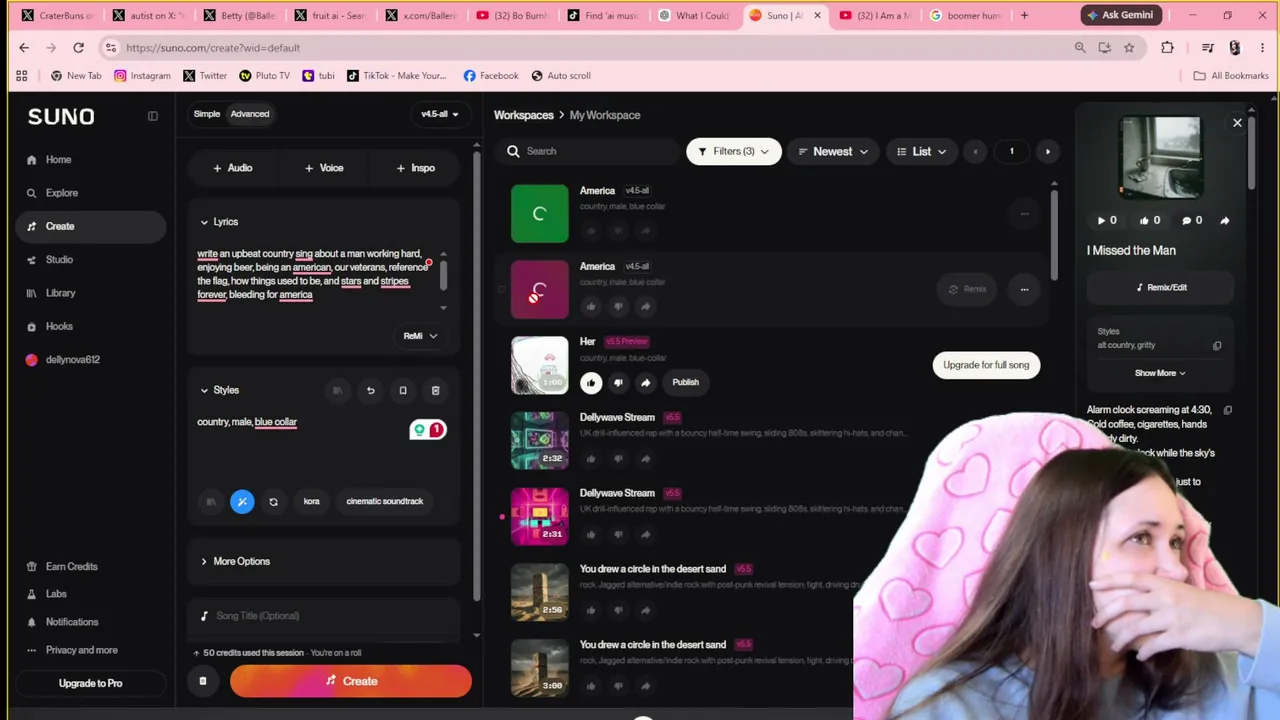Click Upgrade to Pro
The height and width of the screenshot is (720, 1280).
click(90, 683)
